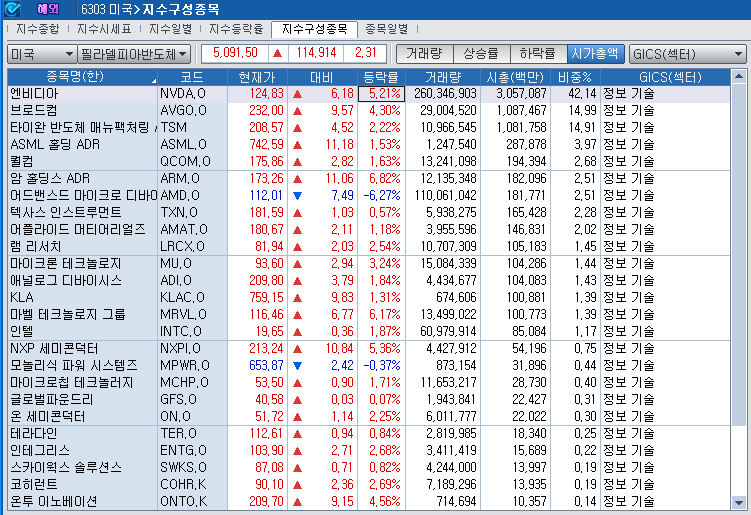Viewport: 751px width, 515px height.
Task: Click the red up arrow in NVDA.O row
Action: coord(297,93)
